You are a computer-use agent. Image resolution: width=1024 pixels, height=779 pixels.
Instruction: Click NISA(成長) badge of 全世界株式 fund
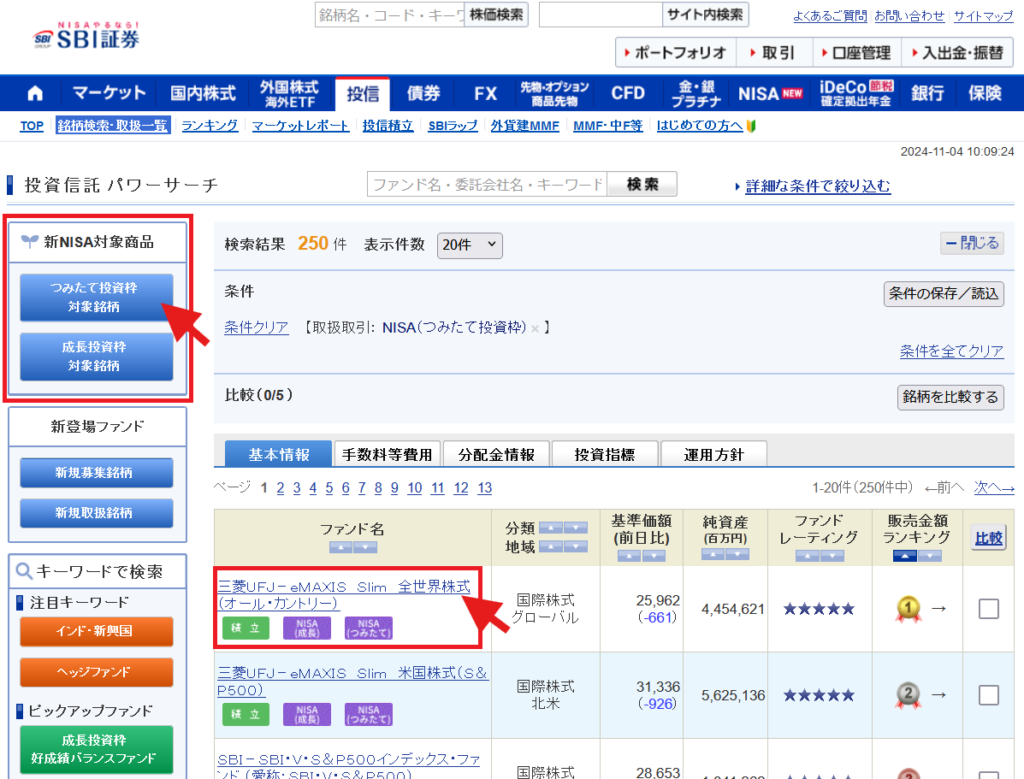(x=307, y=628)
